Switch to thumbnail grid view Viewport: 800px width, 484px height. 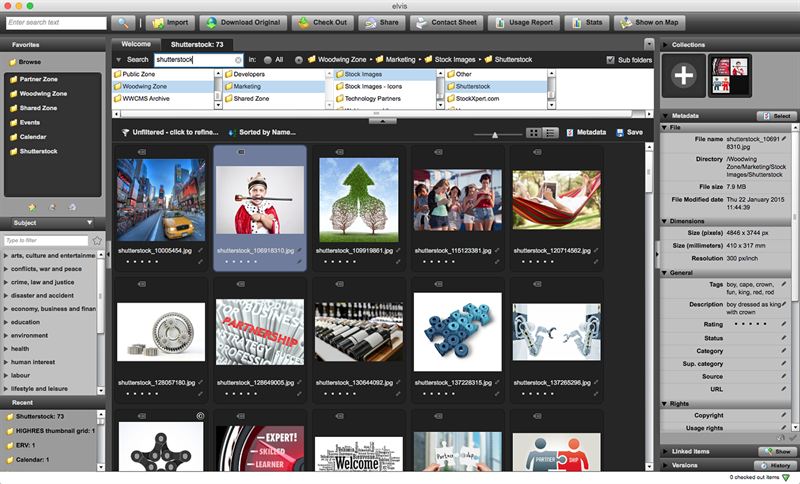[x=534, y=132]
